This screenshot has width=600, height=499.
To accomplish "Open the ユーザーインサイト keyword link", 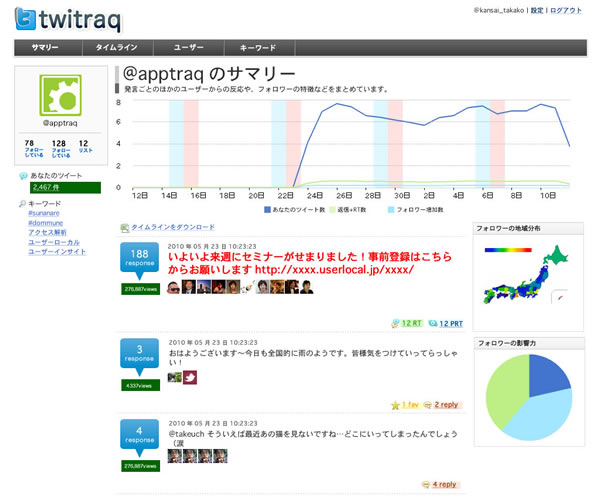I will point(57,252).
